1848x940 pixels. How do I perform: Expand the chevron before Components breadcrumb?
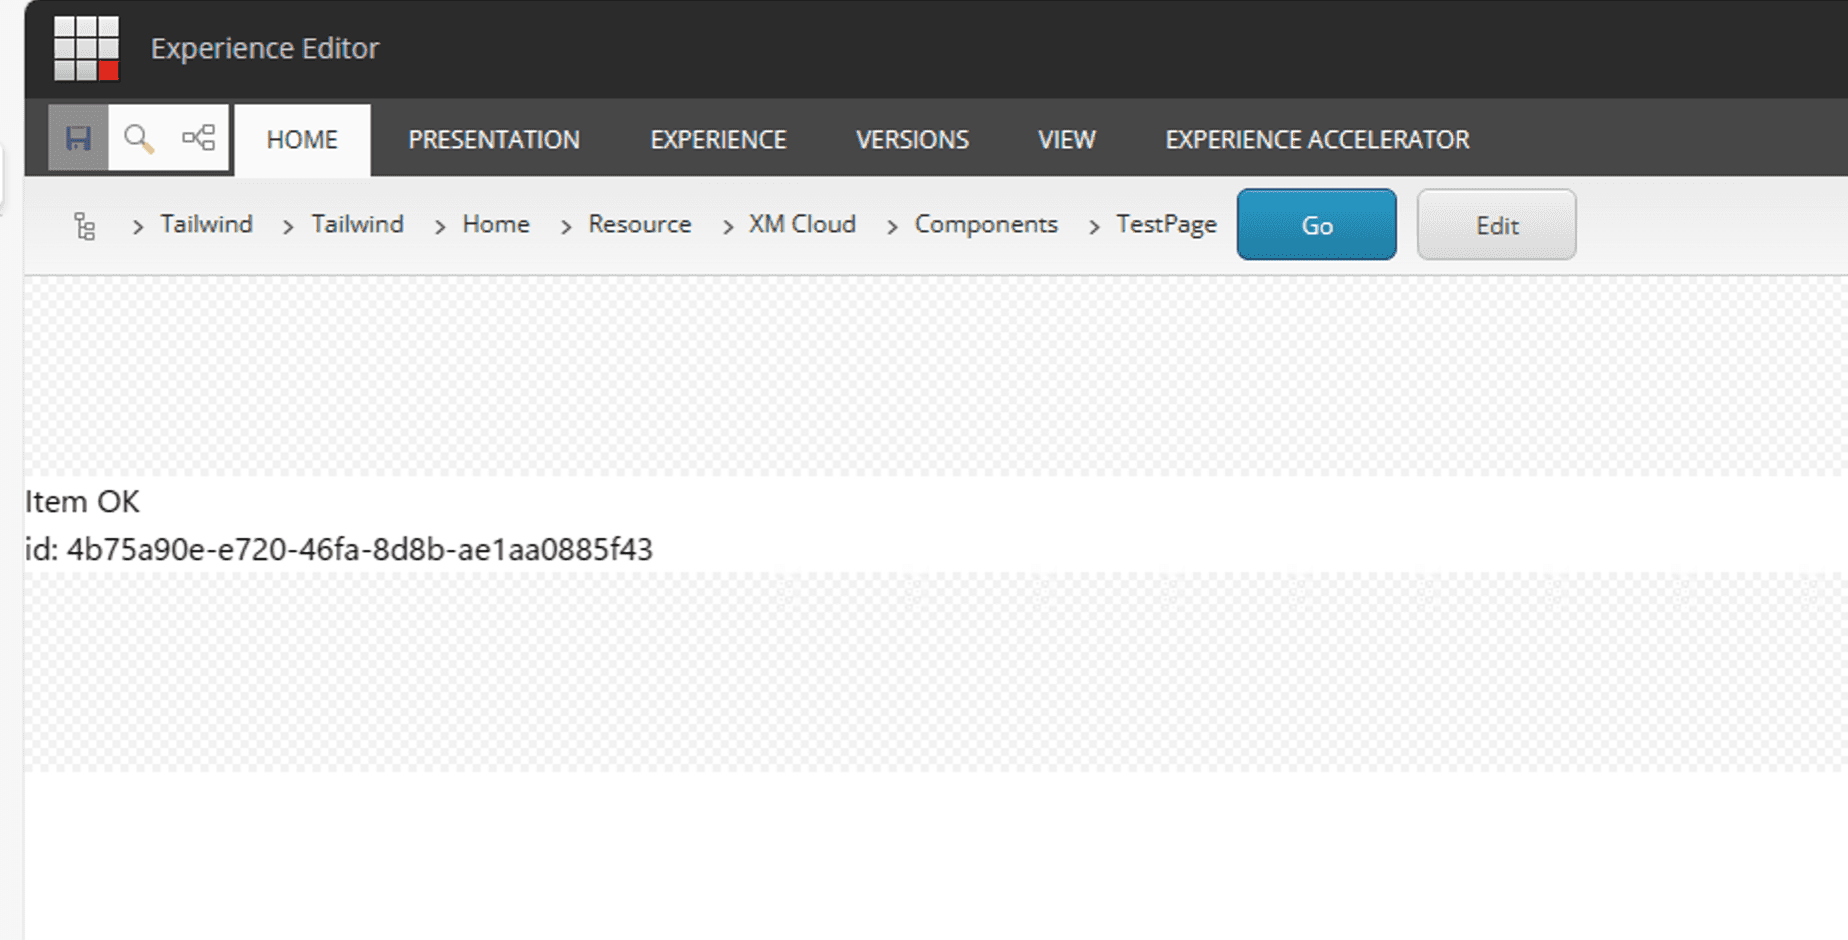[x=892, y=227]
